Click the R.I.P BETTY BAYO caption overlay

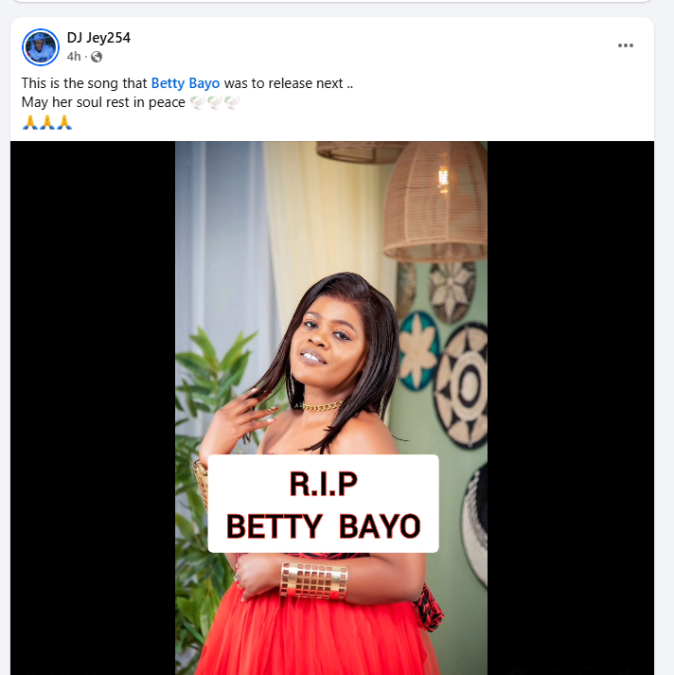[x=323, y=503]
